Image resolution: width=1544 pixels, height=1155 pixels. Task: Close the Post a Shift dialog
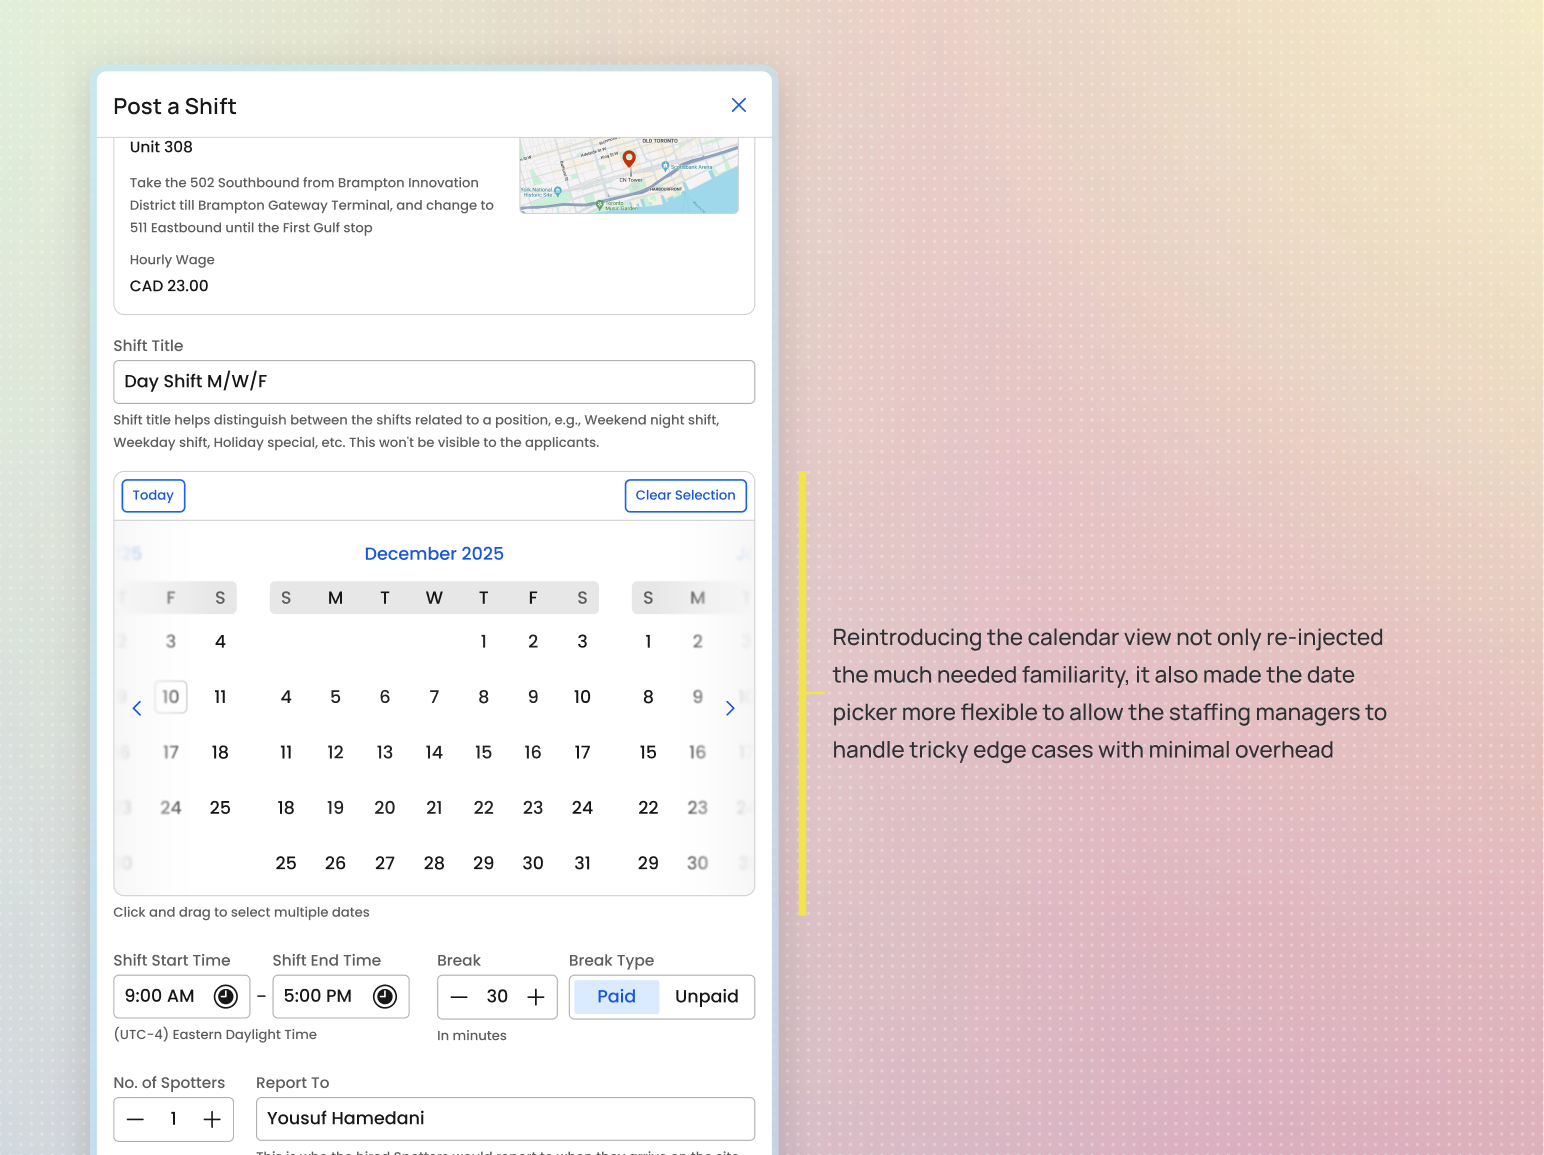click(739, 105)
